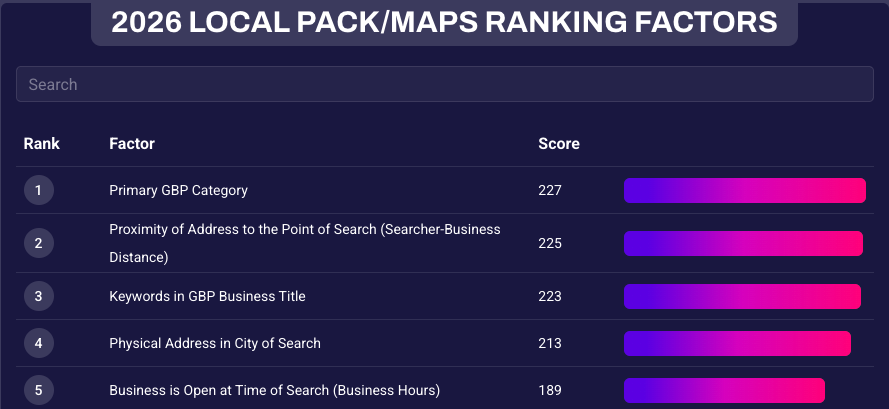Click the Search input field
The image size is (889, 409).
coord(444,84)
